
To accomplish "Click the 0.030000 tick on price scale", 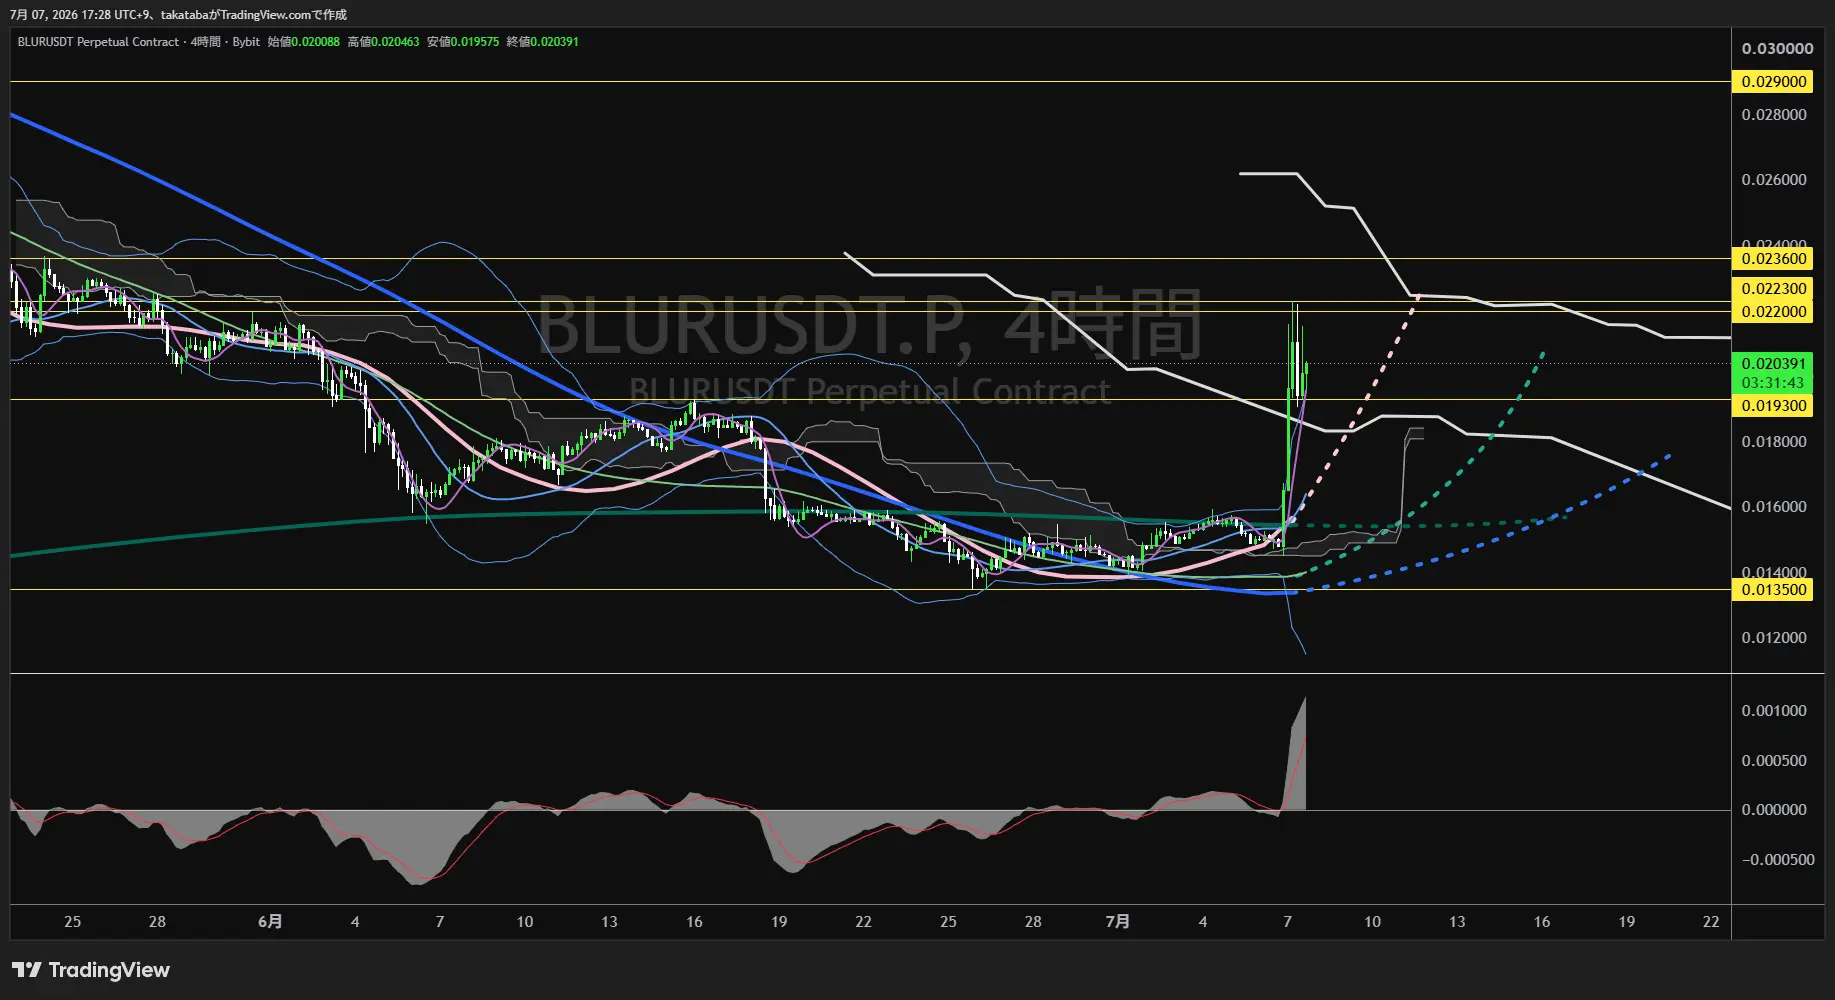I will point(1777,49).
